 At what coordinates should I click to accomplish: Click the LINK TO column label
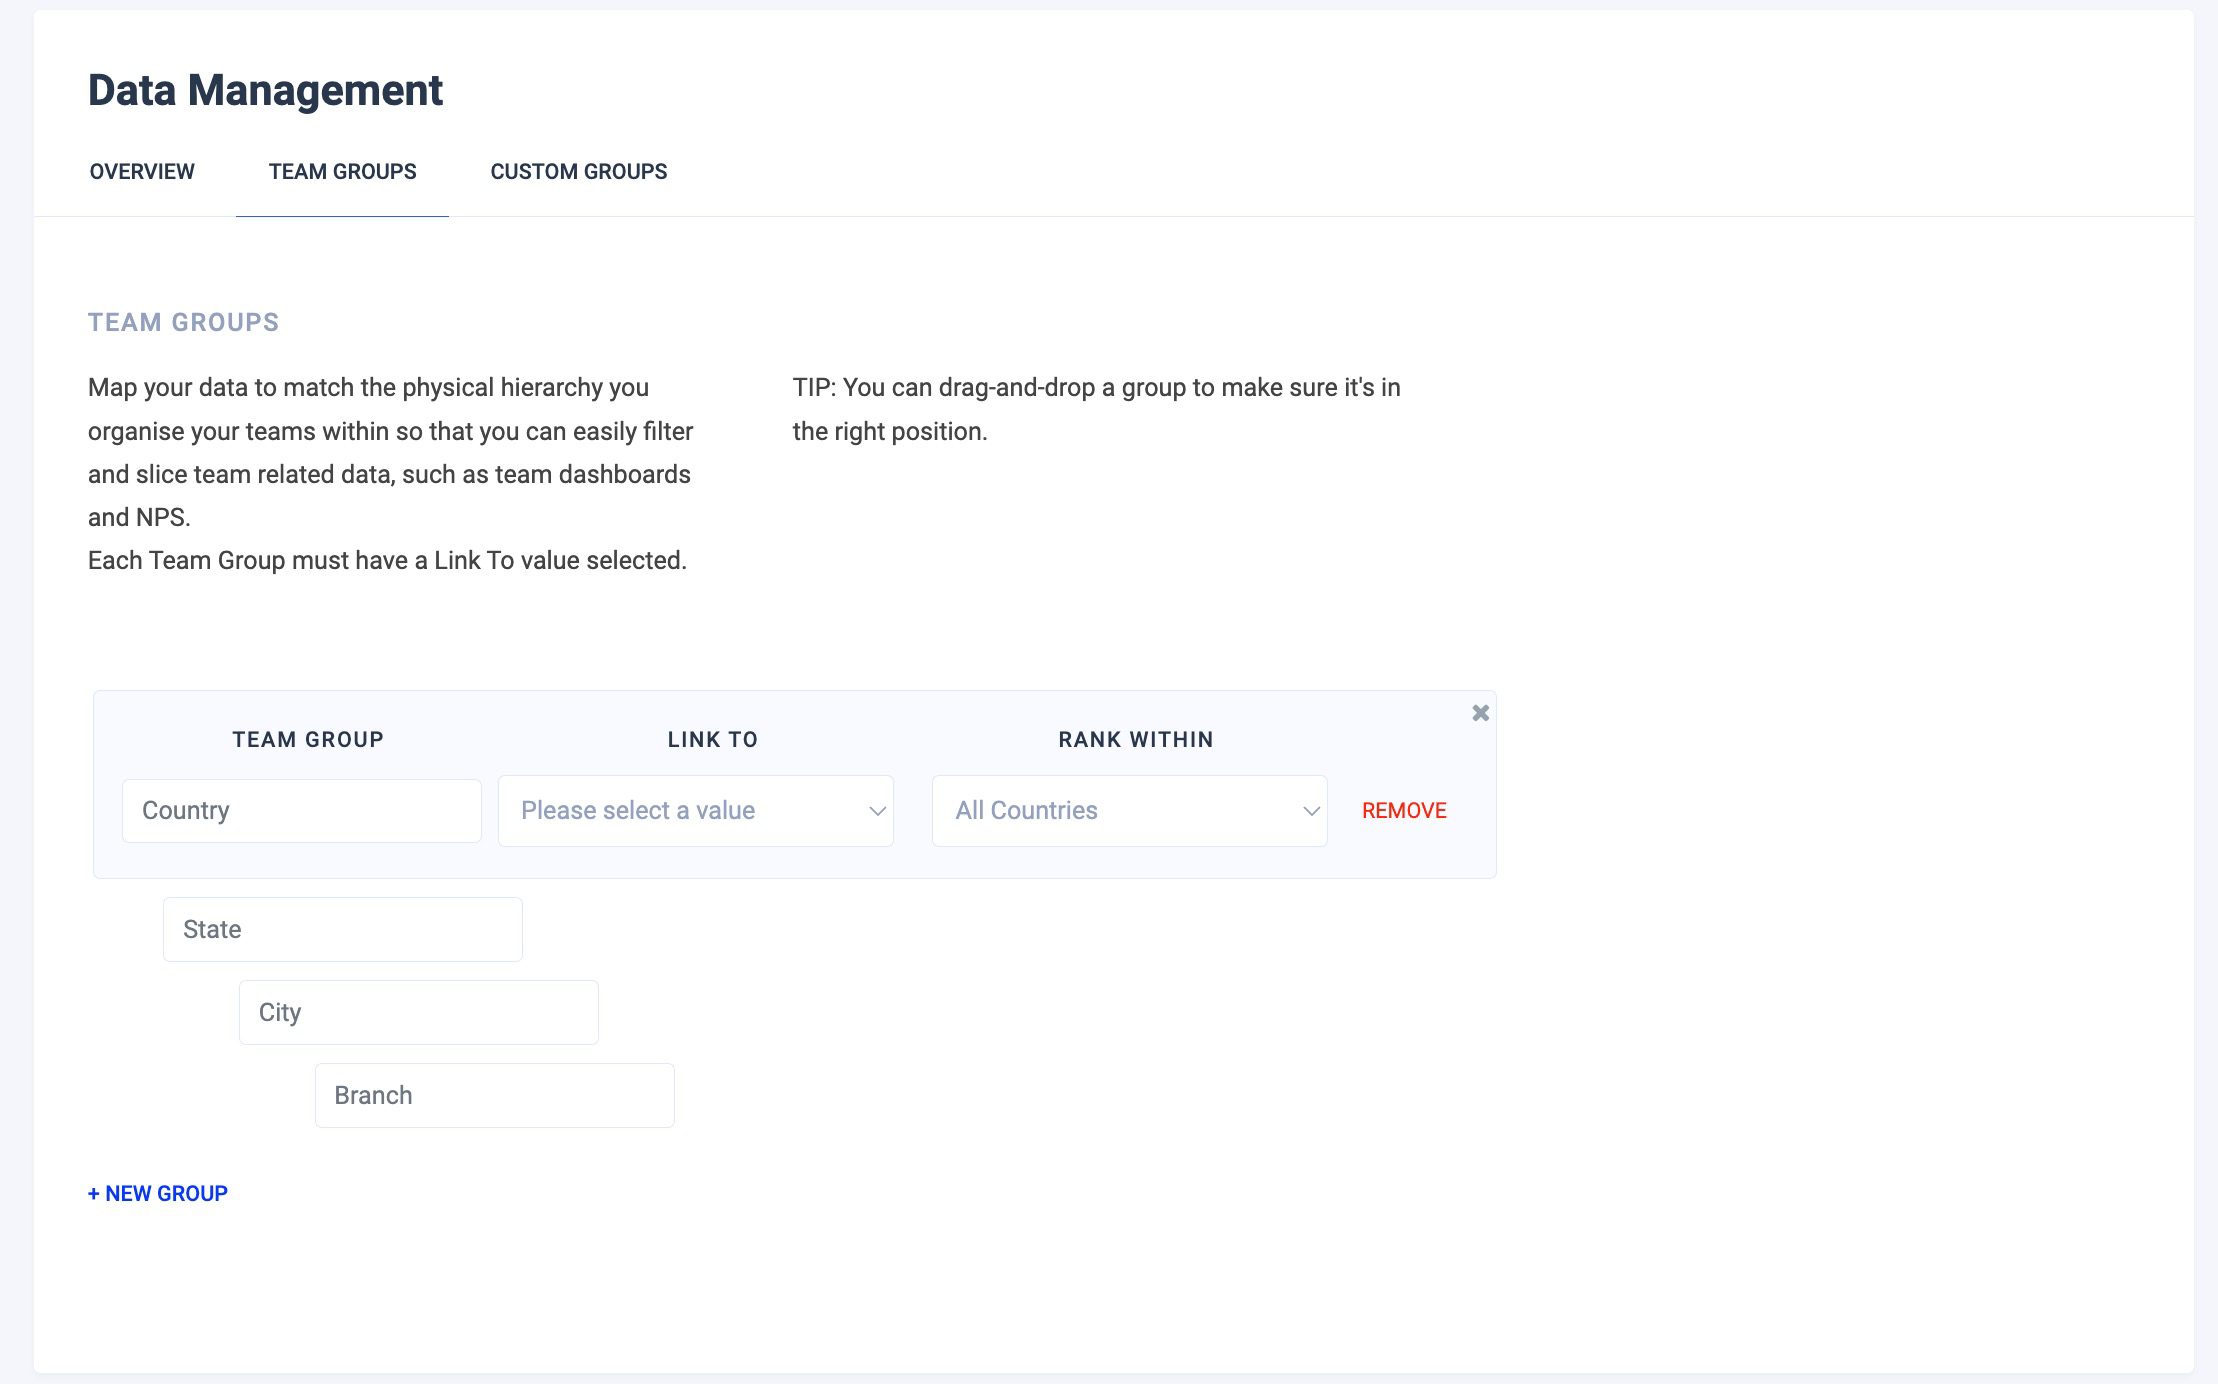pos(712,740)
